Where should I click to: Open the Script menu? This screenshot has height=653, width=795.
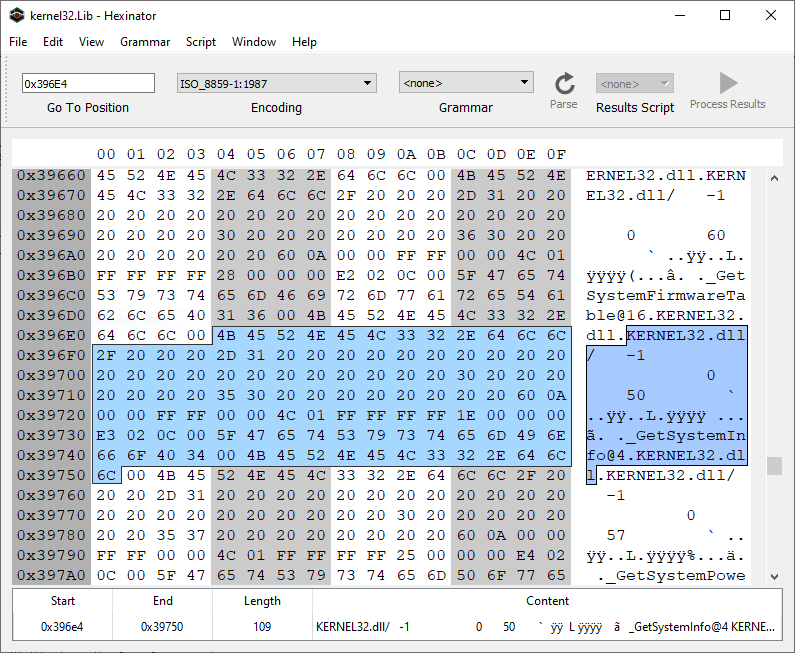tap(201, 42)
